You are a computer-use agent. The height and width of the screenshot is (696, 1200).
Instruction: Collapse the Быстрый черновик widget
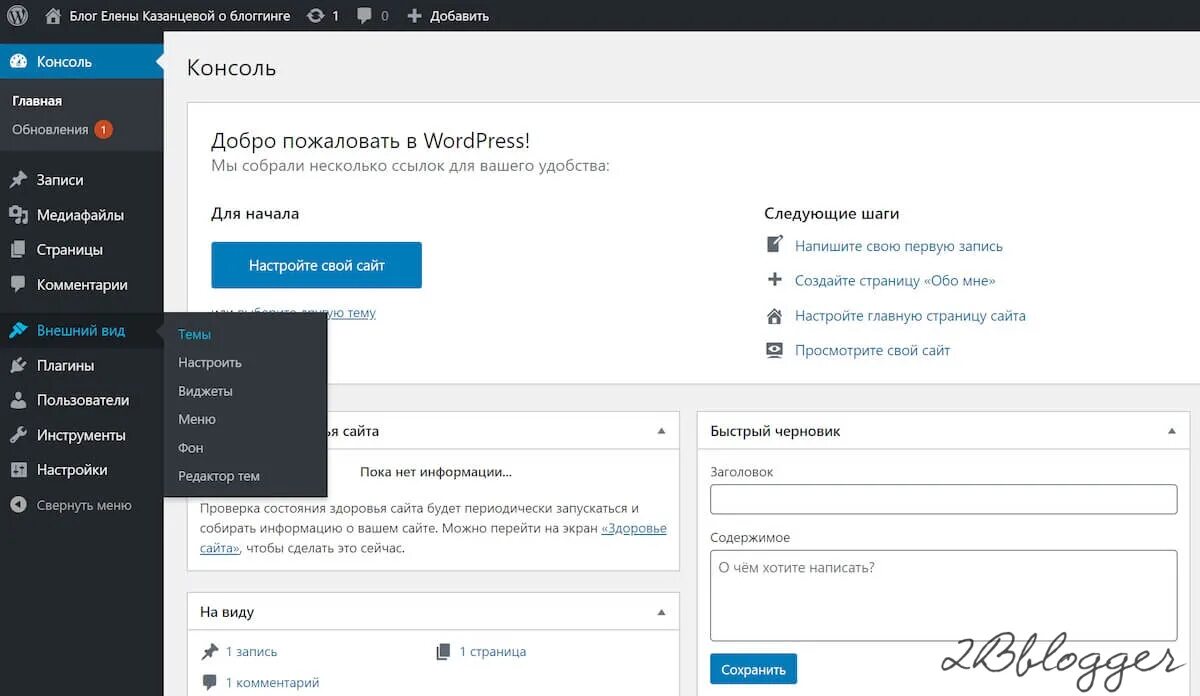click(1172, 431)
